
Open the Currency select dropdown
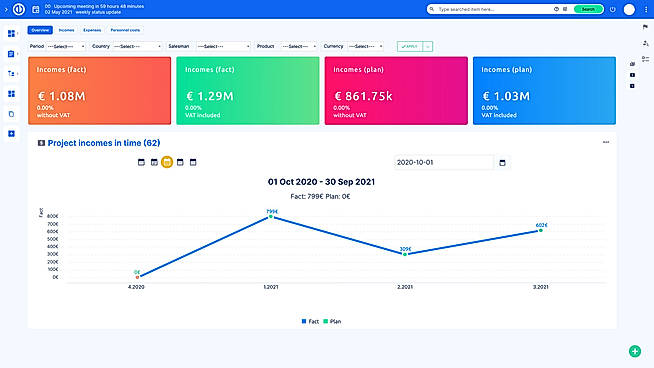365,46
